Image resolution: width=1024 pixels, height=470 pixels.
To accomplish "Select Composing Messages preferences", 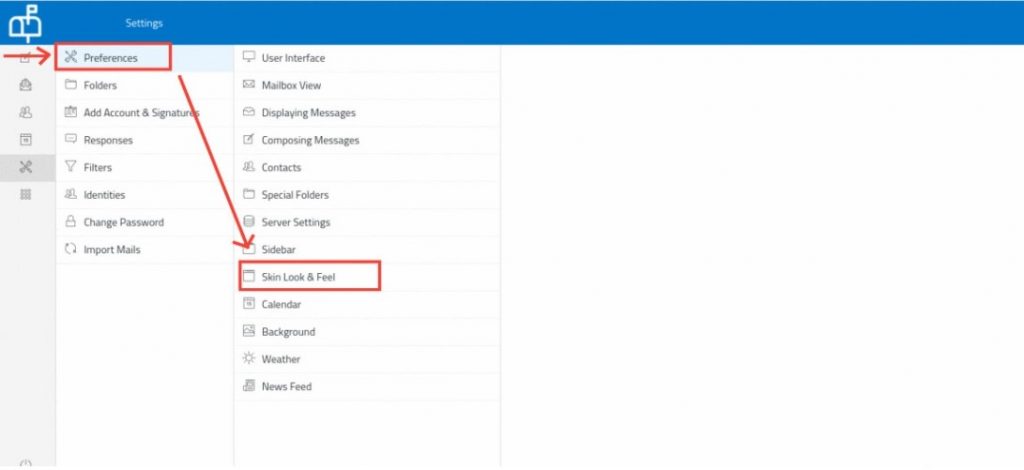I will coord(310,140).
